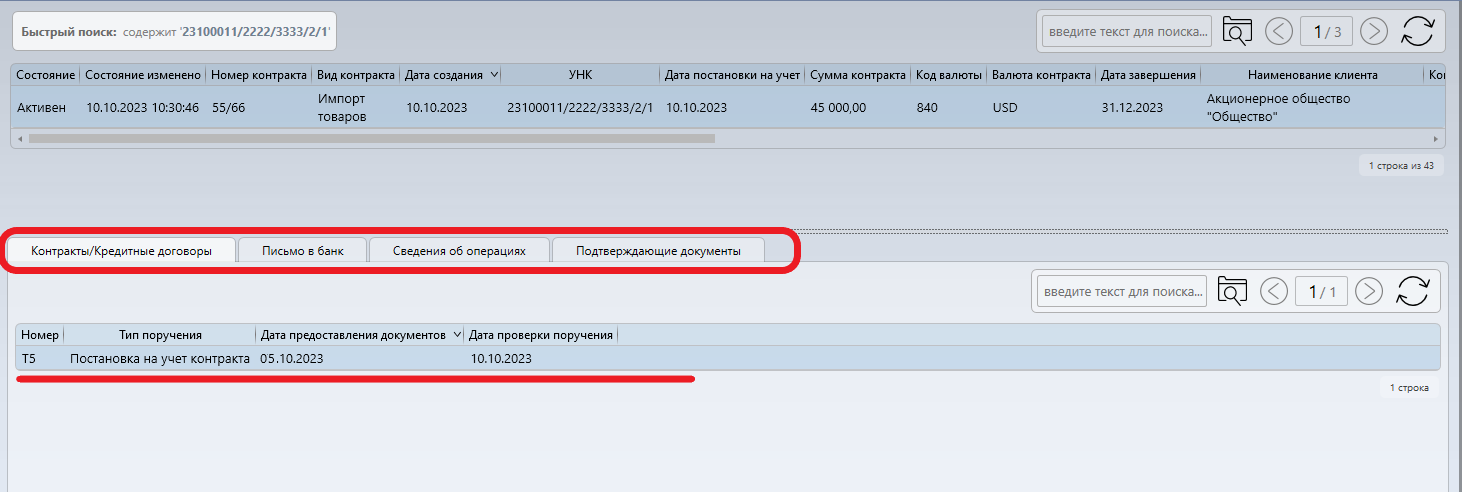Open the Контракты/Кредитные договоры tab

point(121,251)
